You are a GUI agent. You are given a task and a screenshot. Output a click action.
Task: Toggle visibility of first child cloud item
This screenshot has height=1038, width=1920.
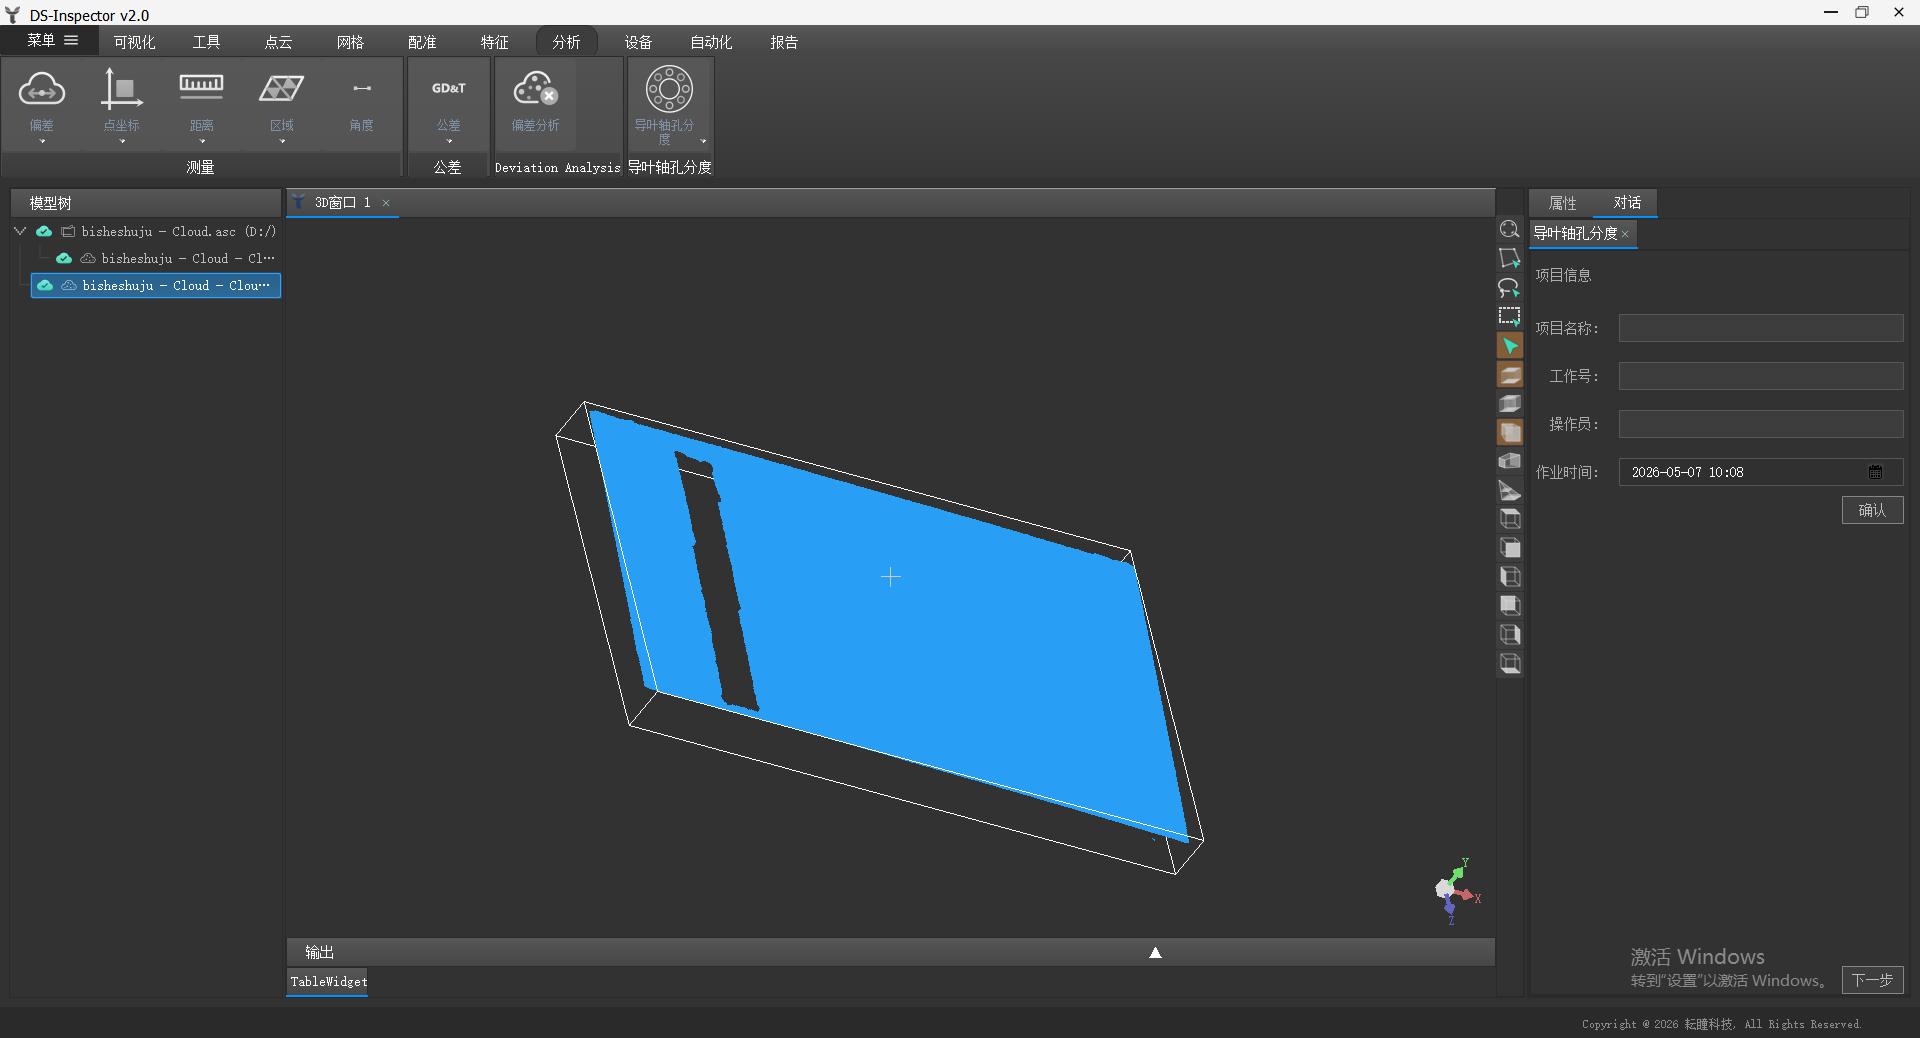point(64,258)
